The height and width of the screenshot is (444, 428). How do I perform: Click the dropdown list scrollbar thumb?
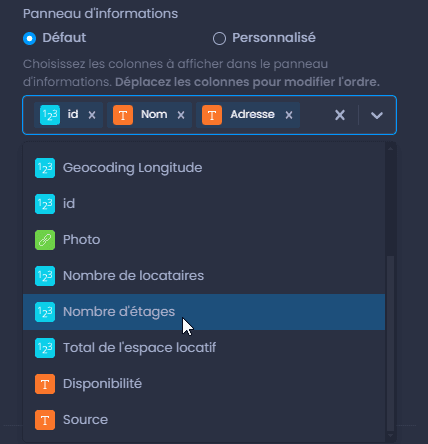[391, 343]
